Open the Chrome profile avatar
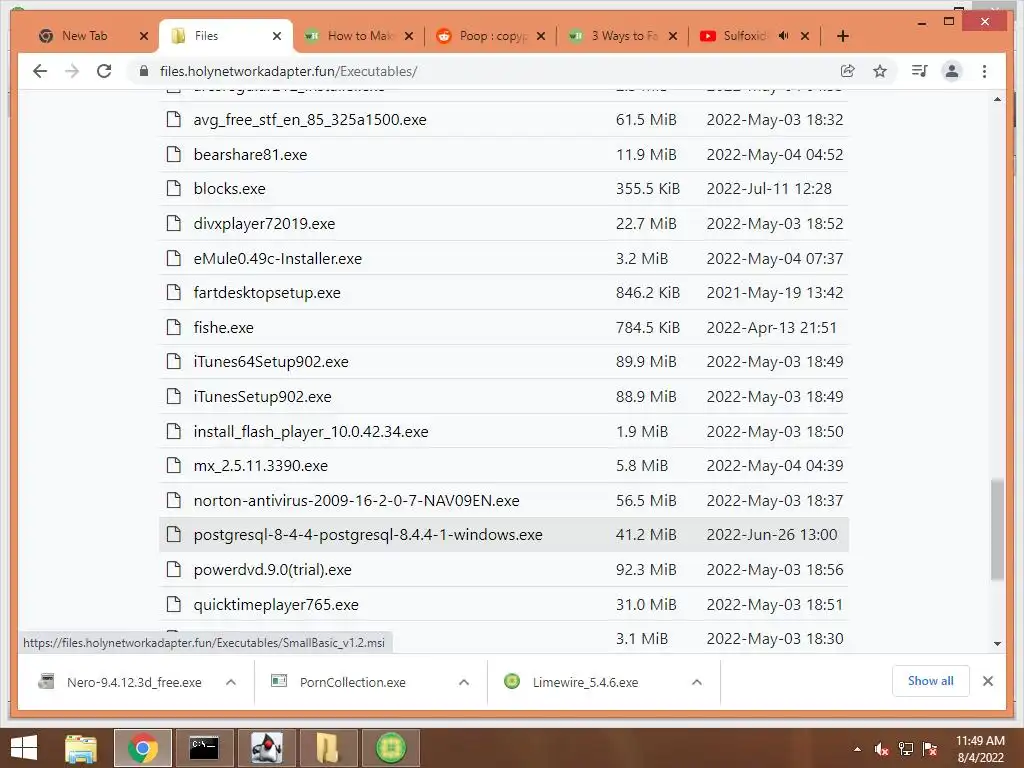Viewport: 1024px width, 768px height. (x=952, y=71)
